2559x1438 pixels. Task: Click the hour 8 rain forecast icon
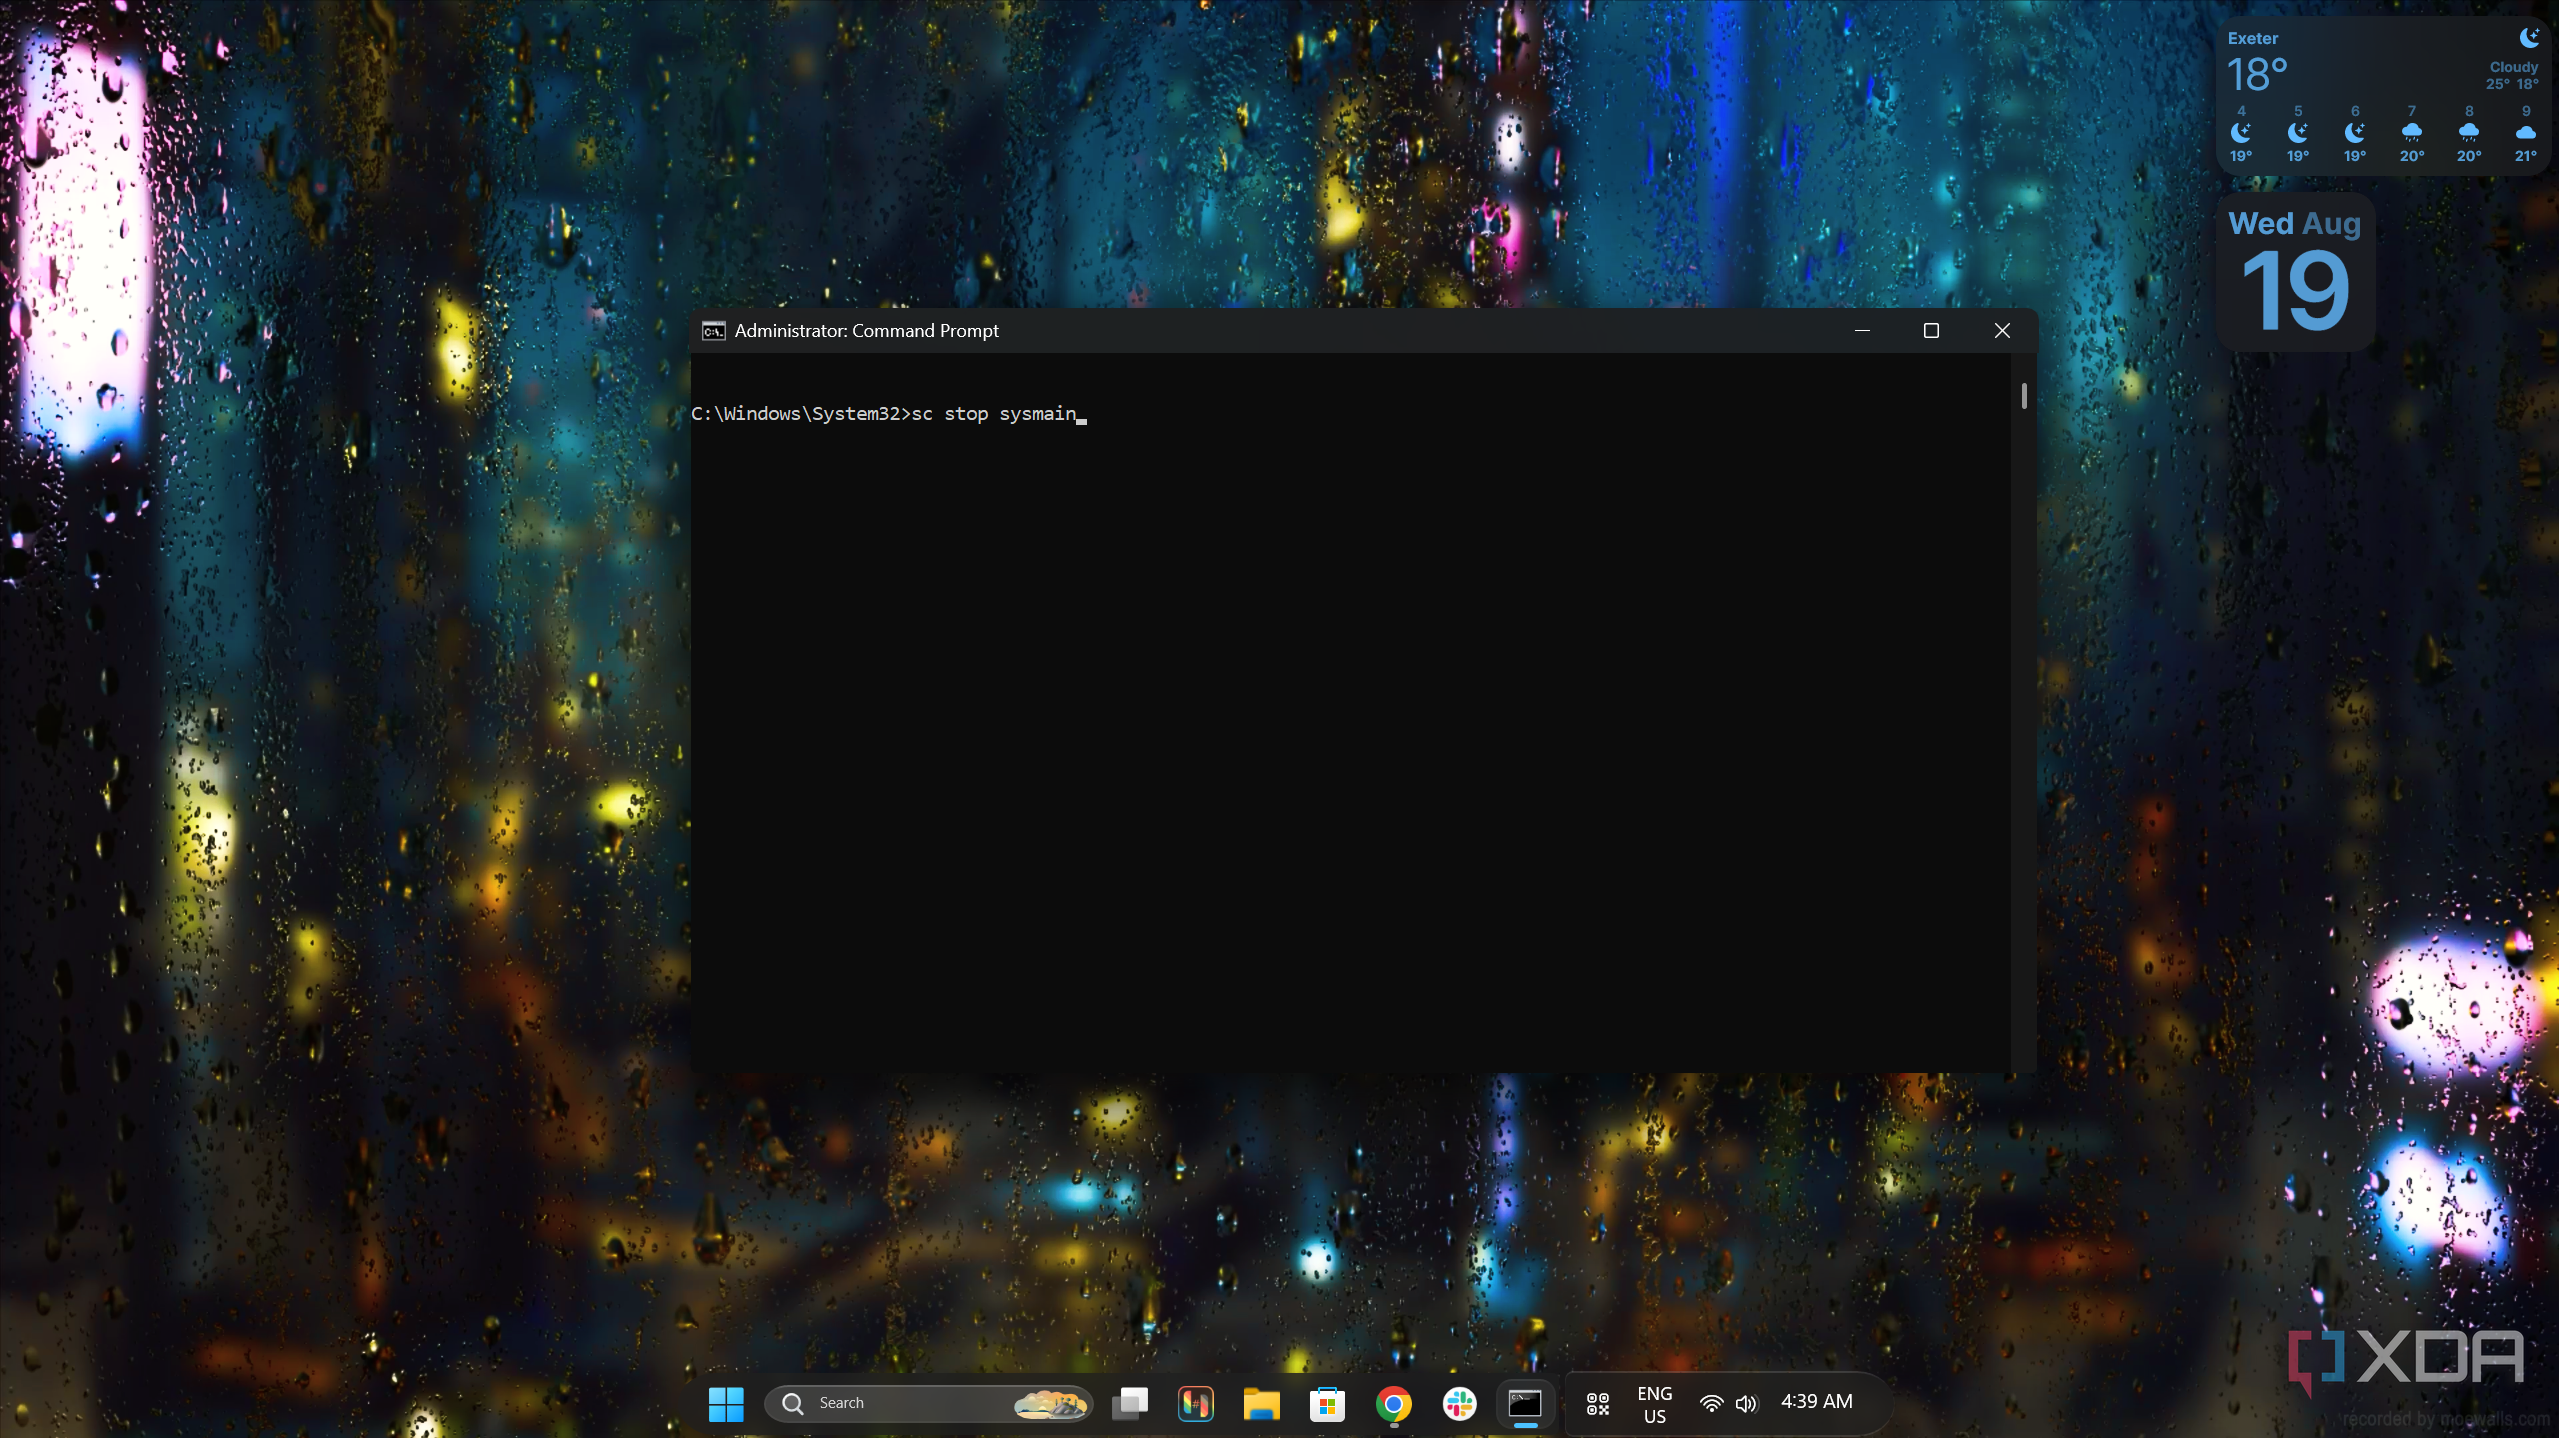2468,133
